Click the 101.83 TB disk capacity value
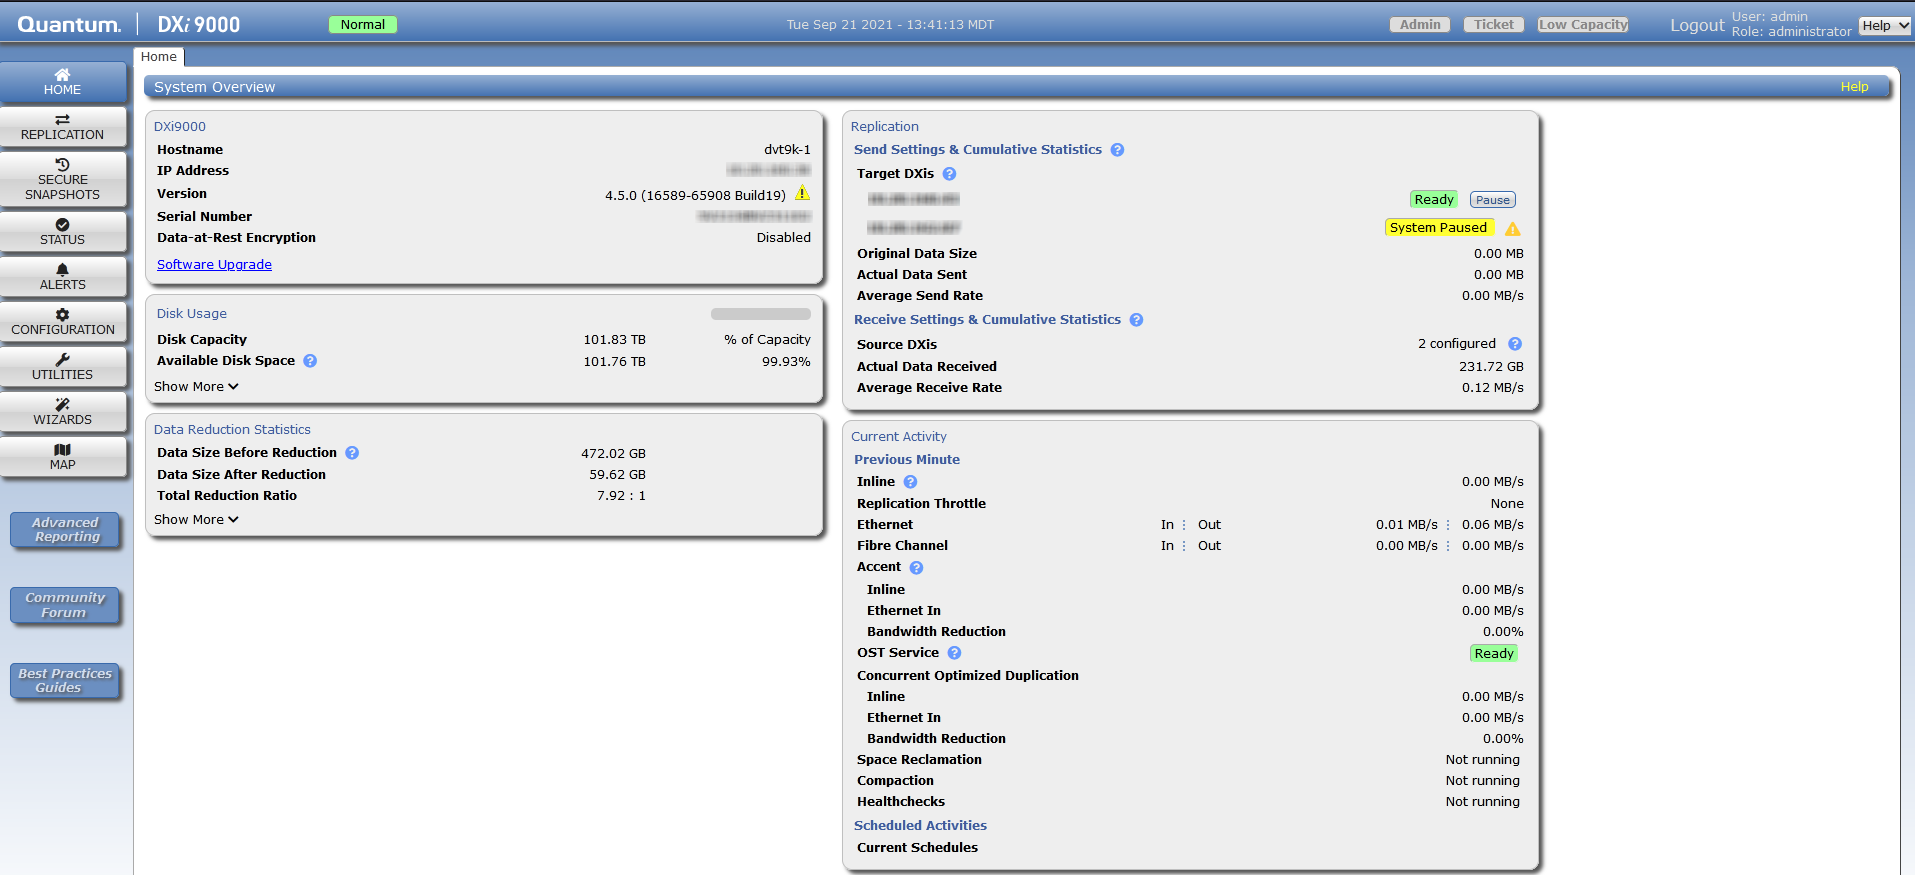This screenshot has width=1915, height=875. point(614,340)
